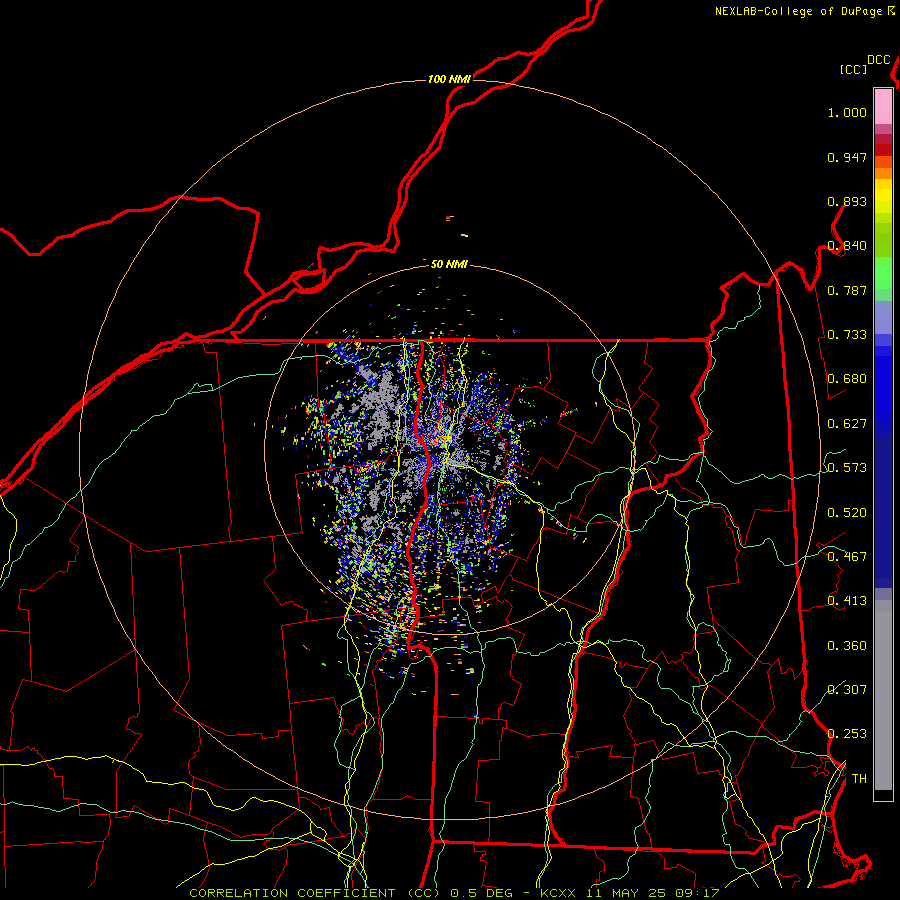900x900 pixels.
Task: Click the 0.413 color scale label
Action: (x=847, y=601)
